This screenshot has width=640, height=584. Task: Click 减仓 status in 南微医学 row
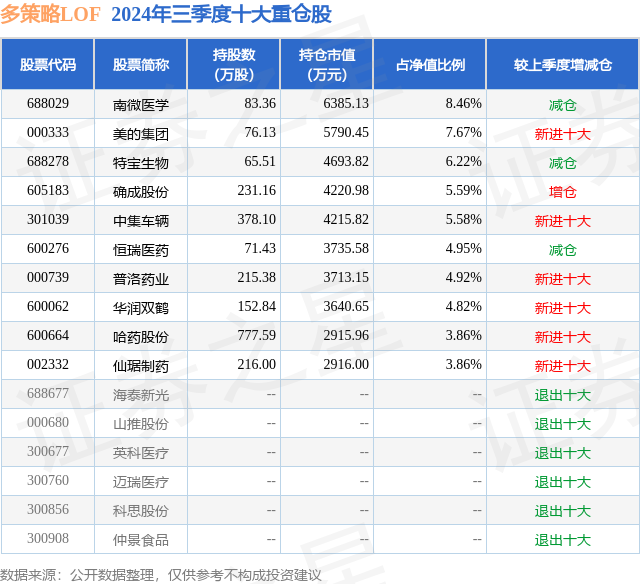click(x=563, y=105)
